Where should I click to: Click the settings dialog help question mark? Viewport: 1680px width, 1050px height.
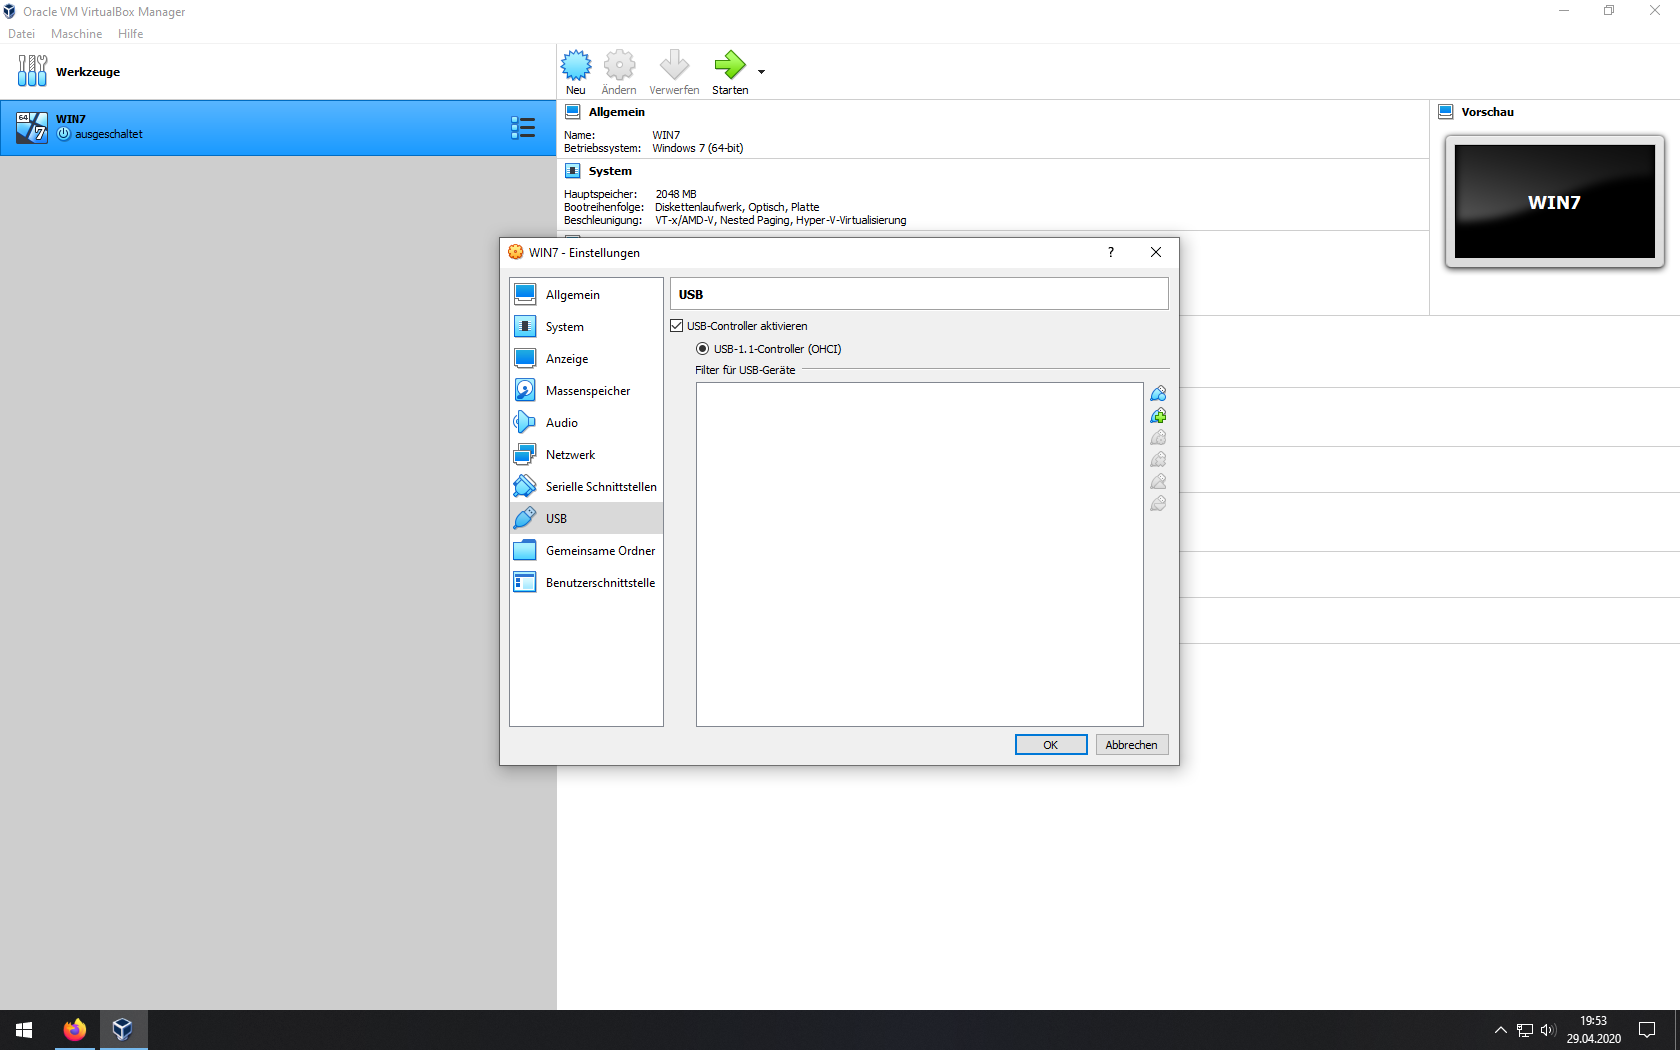tap(1111, 252)
